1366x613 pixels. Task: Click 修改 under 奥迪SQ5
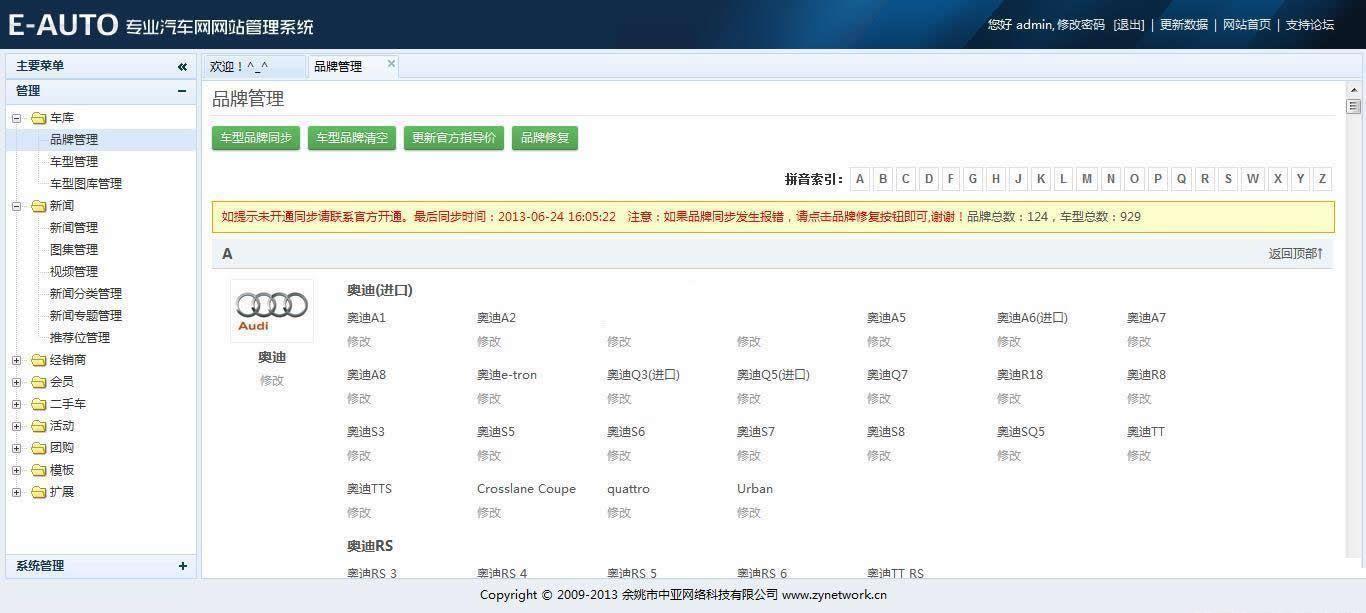[x=1009, y=456]
